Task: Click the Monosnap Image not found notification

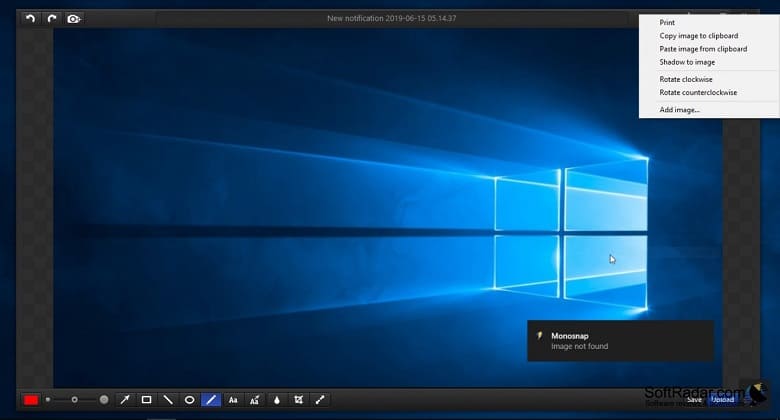Action: click(x=620, y=341)
